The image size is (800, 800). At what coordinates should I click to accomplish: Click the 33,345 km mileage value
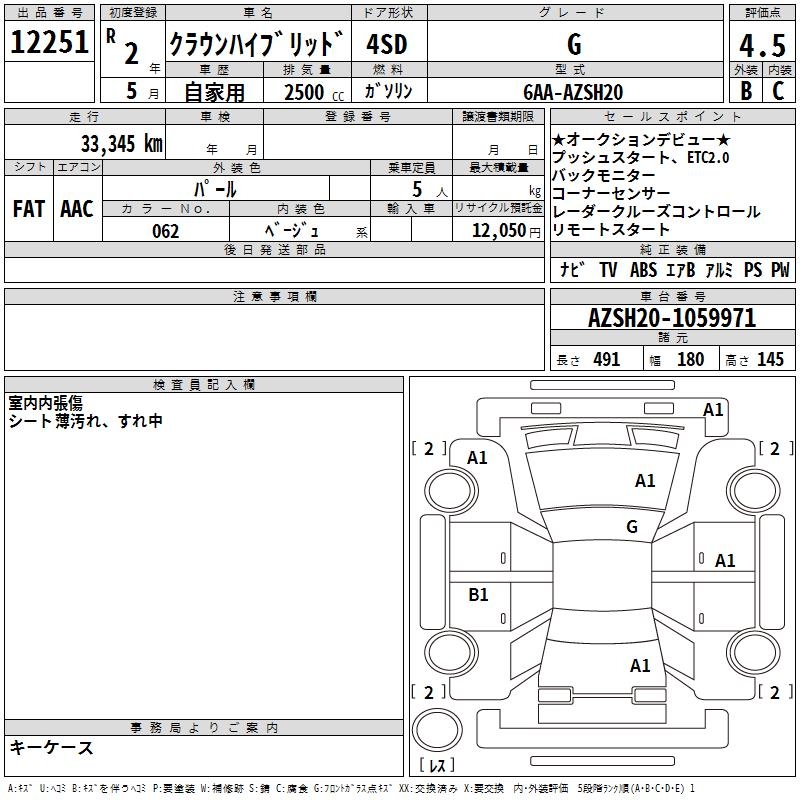[x=122, y=143]
